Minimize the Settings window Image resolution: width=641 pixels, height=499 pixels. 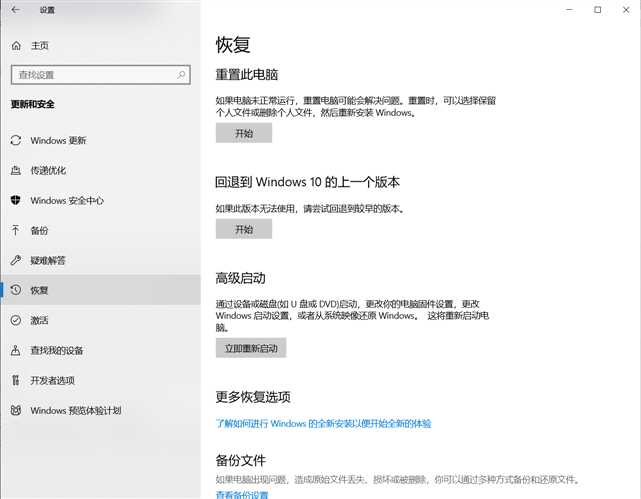click(x=569, y=9)
